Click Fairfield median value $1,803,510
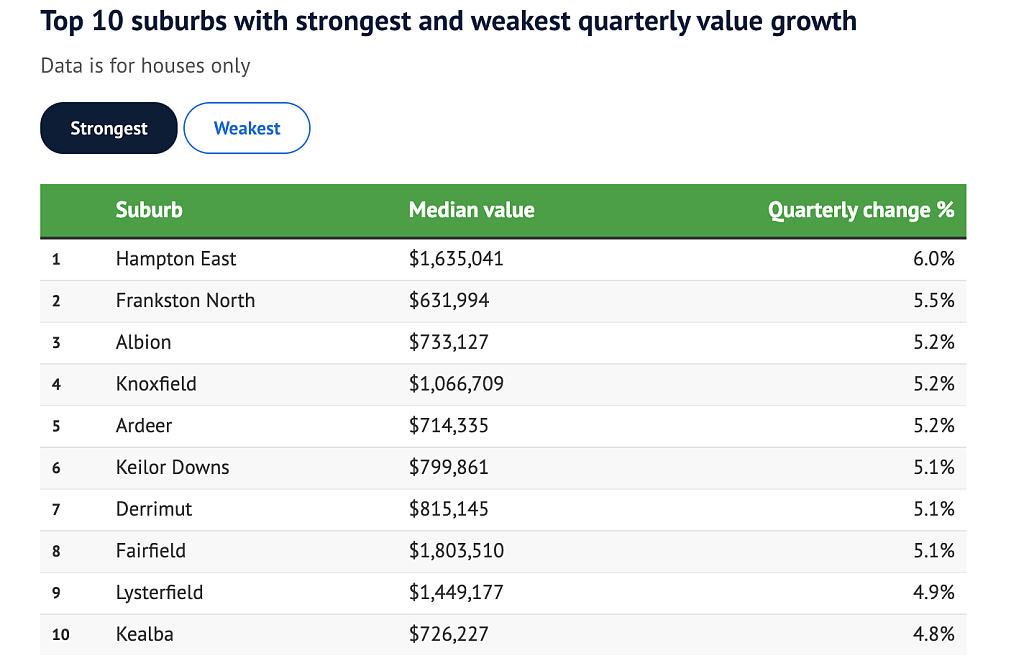 pos(456,551)
